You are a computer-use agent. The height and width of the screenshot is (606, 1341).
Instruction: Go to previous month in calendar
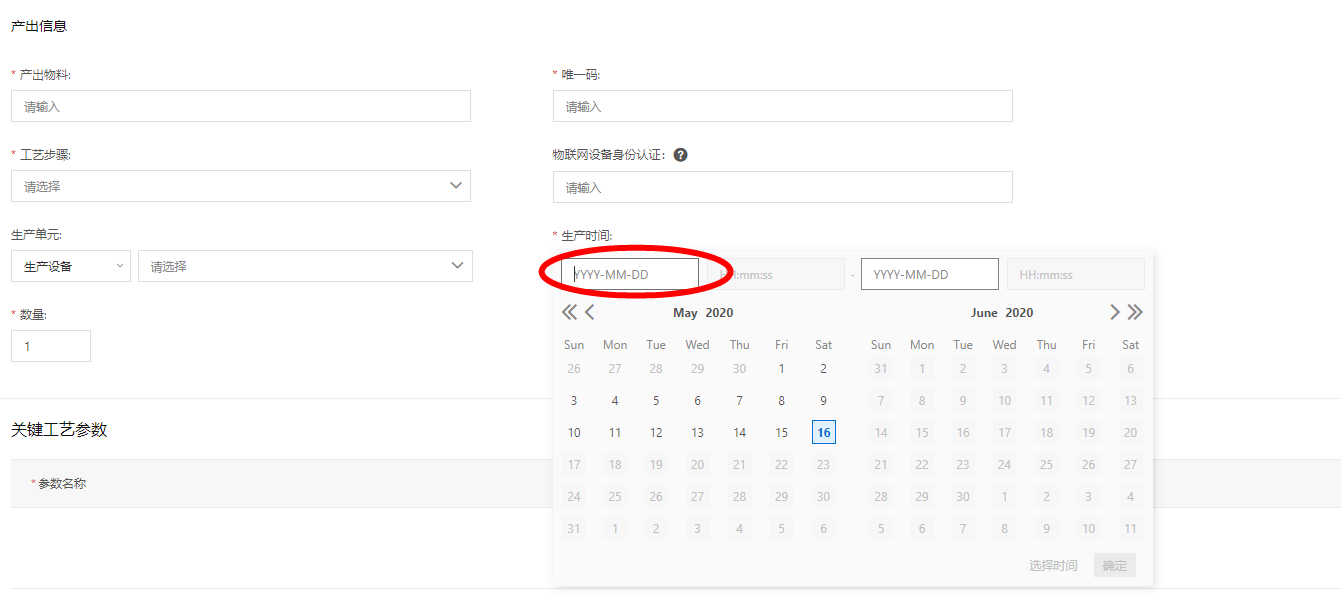(590, 312)
